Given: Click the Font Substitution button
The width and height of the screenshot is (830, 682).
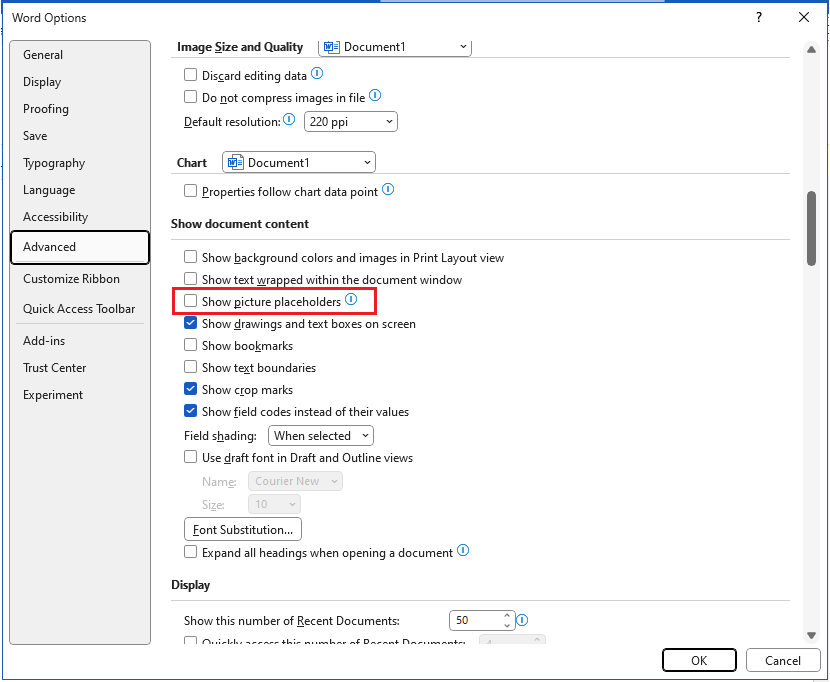Looking at the screenshot, I should (x=242, y=529).
